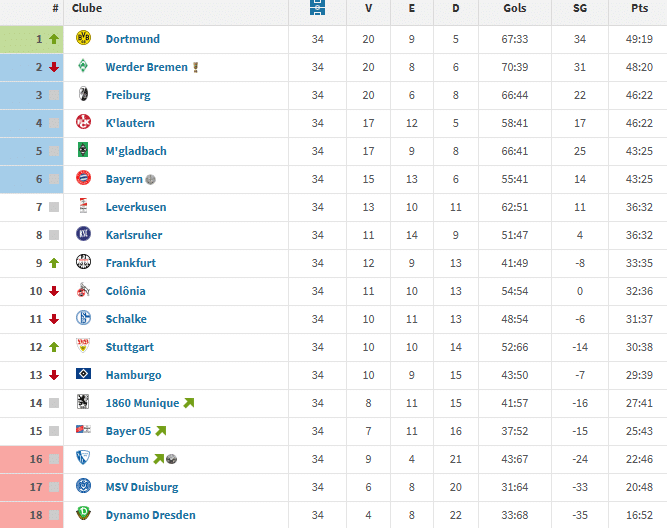Image resolution: width=667 pixels, height=528 pixels.
Task: Click the Clube column header
Action: [x=87, y=8]
